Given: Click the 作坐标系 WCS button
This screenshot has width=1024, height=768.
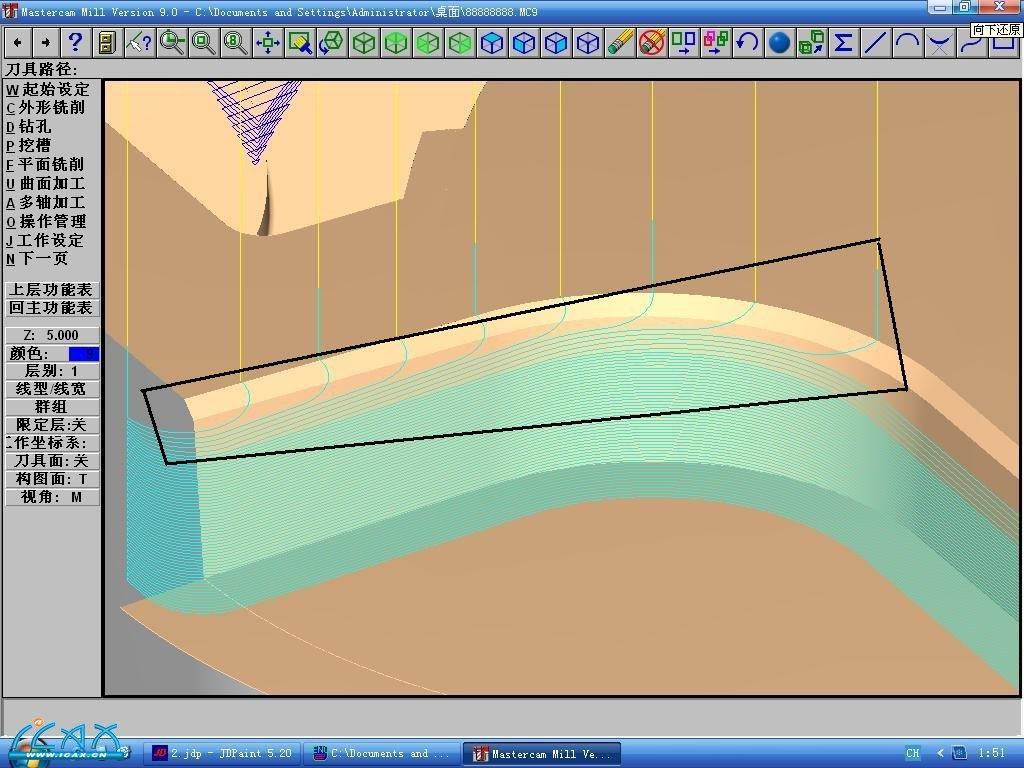Looking at the screenshot, I should [x=52, y=443].
